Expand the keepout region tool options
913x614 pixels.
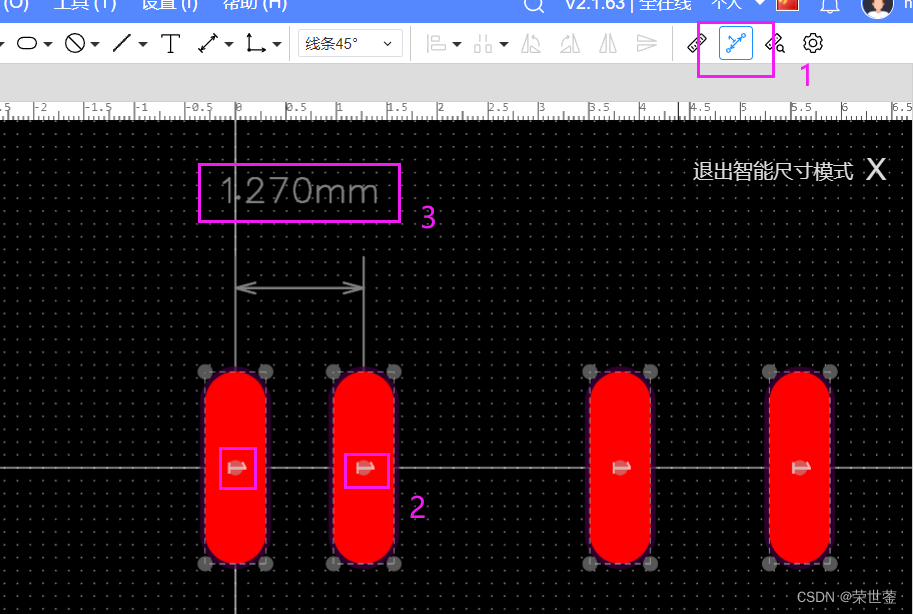pyautogui.click(x=95, y=44)
